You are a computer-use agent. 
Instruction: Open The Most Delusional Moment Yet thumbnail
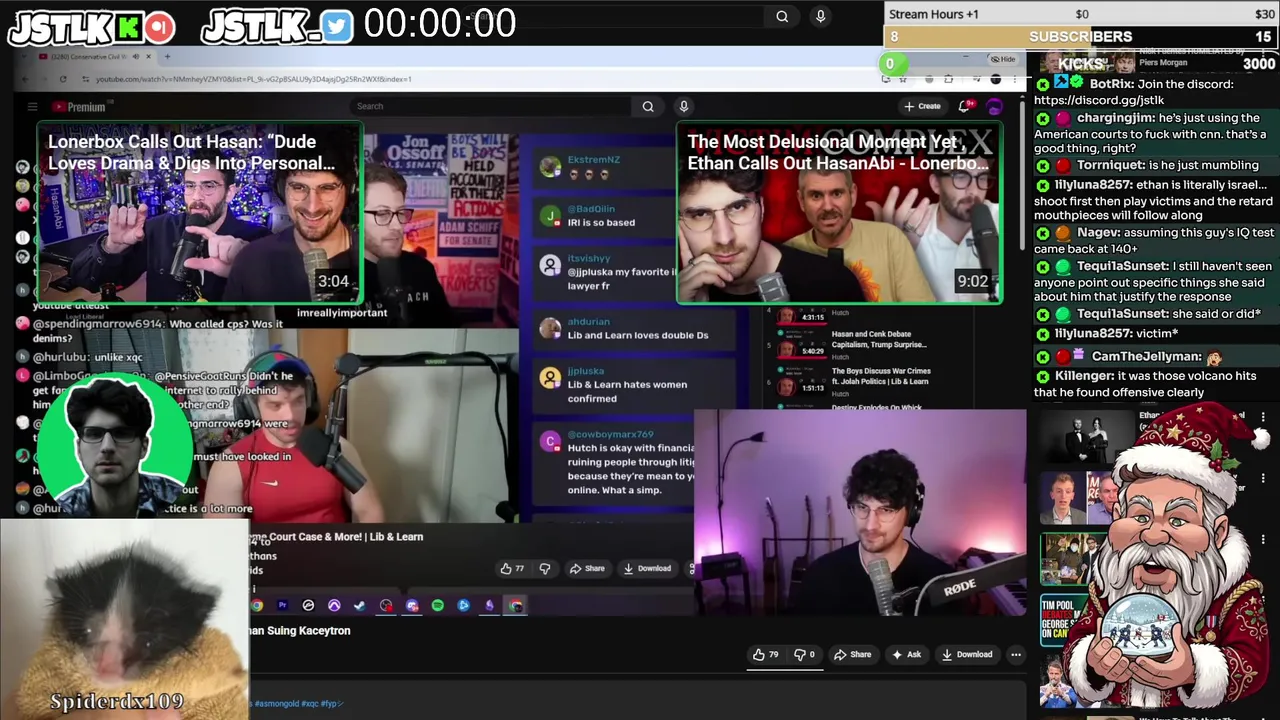click(x=840, y=212)
